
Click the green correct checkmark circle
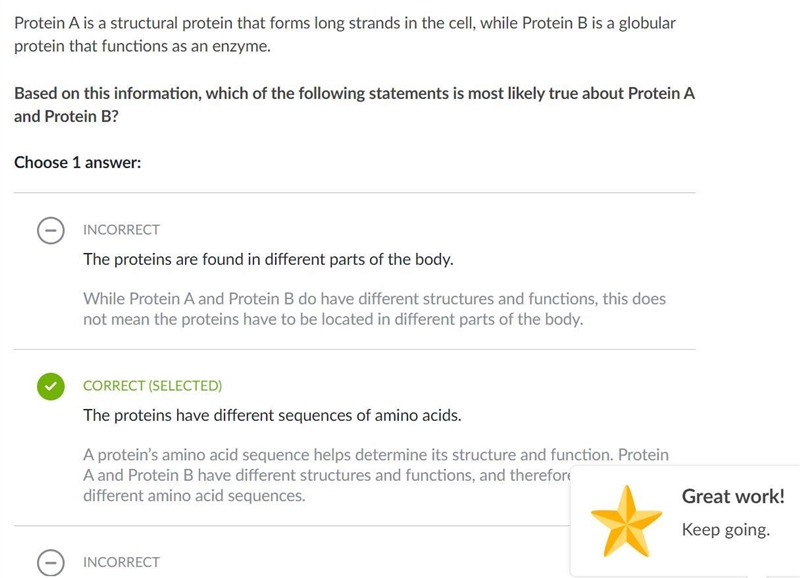pyautogui.click(x=51, y=386)
